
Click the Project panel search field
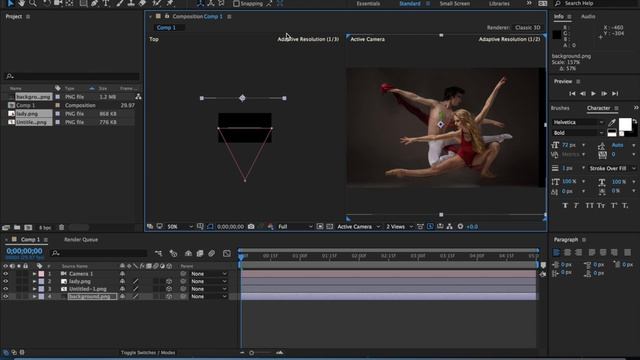point(72,76)
